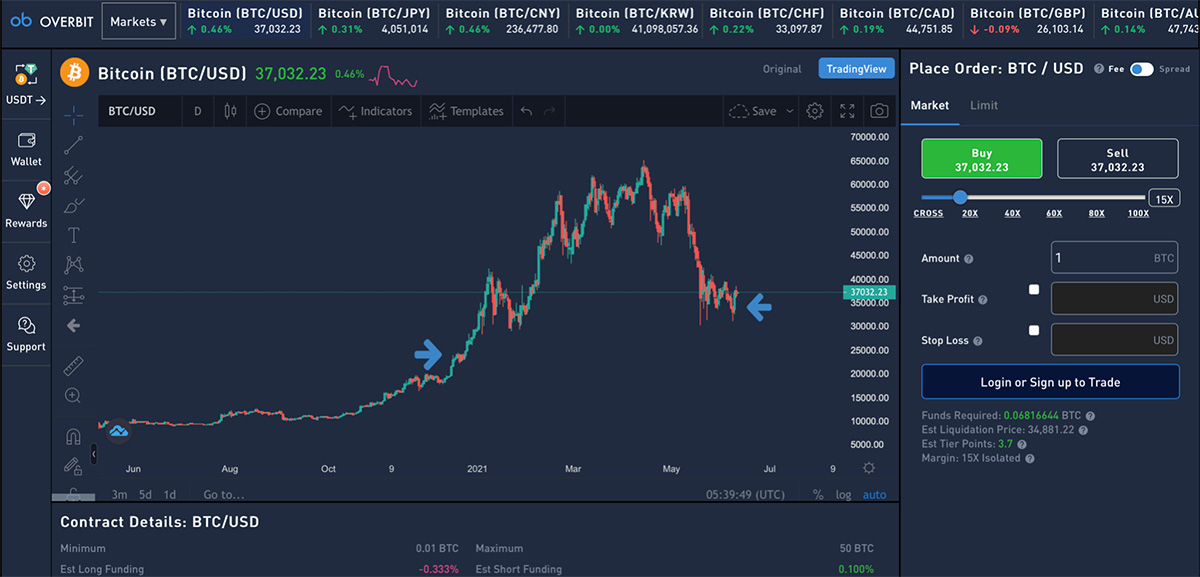The width and height of the screenshot is (1200, 577).
Task: Select Bitcoin (BTC/JPY) in ticker bar
Action: [372, 21]
